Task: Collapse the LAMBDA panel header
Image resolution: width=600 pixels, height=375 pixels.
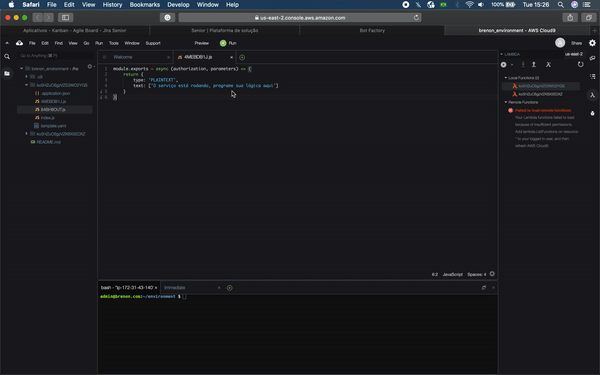Action: click(502, 54)
